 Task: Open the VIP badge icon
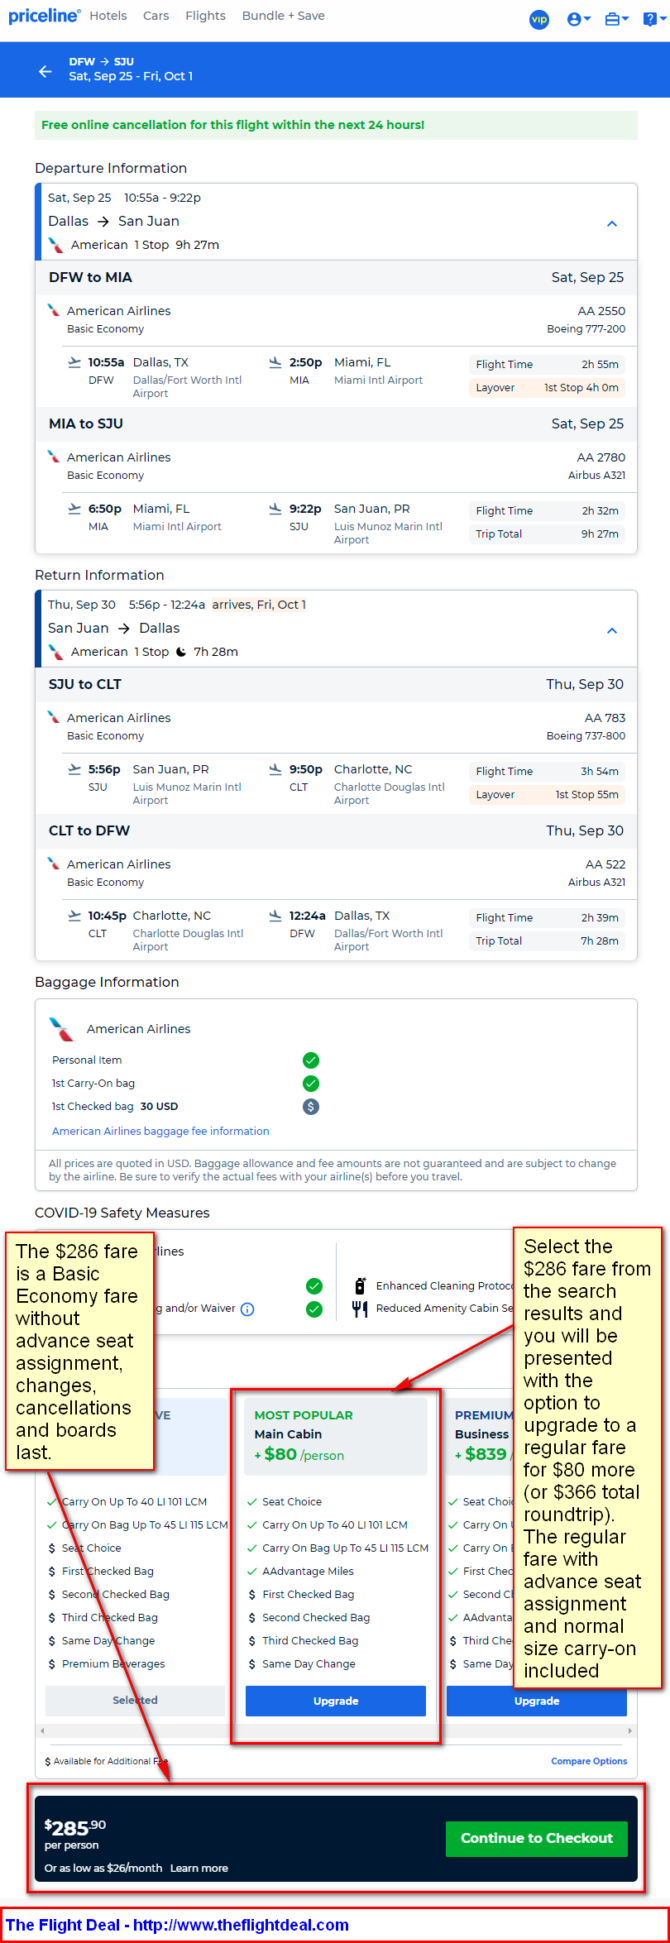(x=539, y=19)
